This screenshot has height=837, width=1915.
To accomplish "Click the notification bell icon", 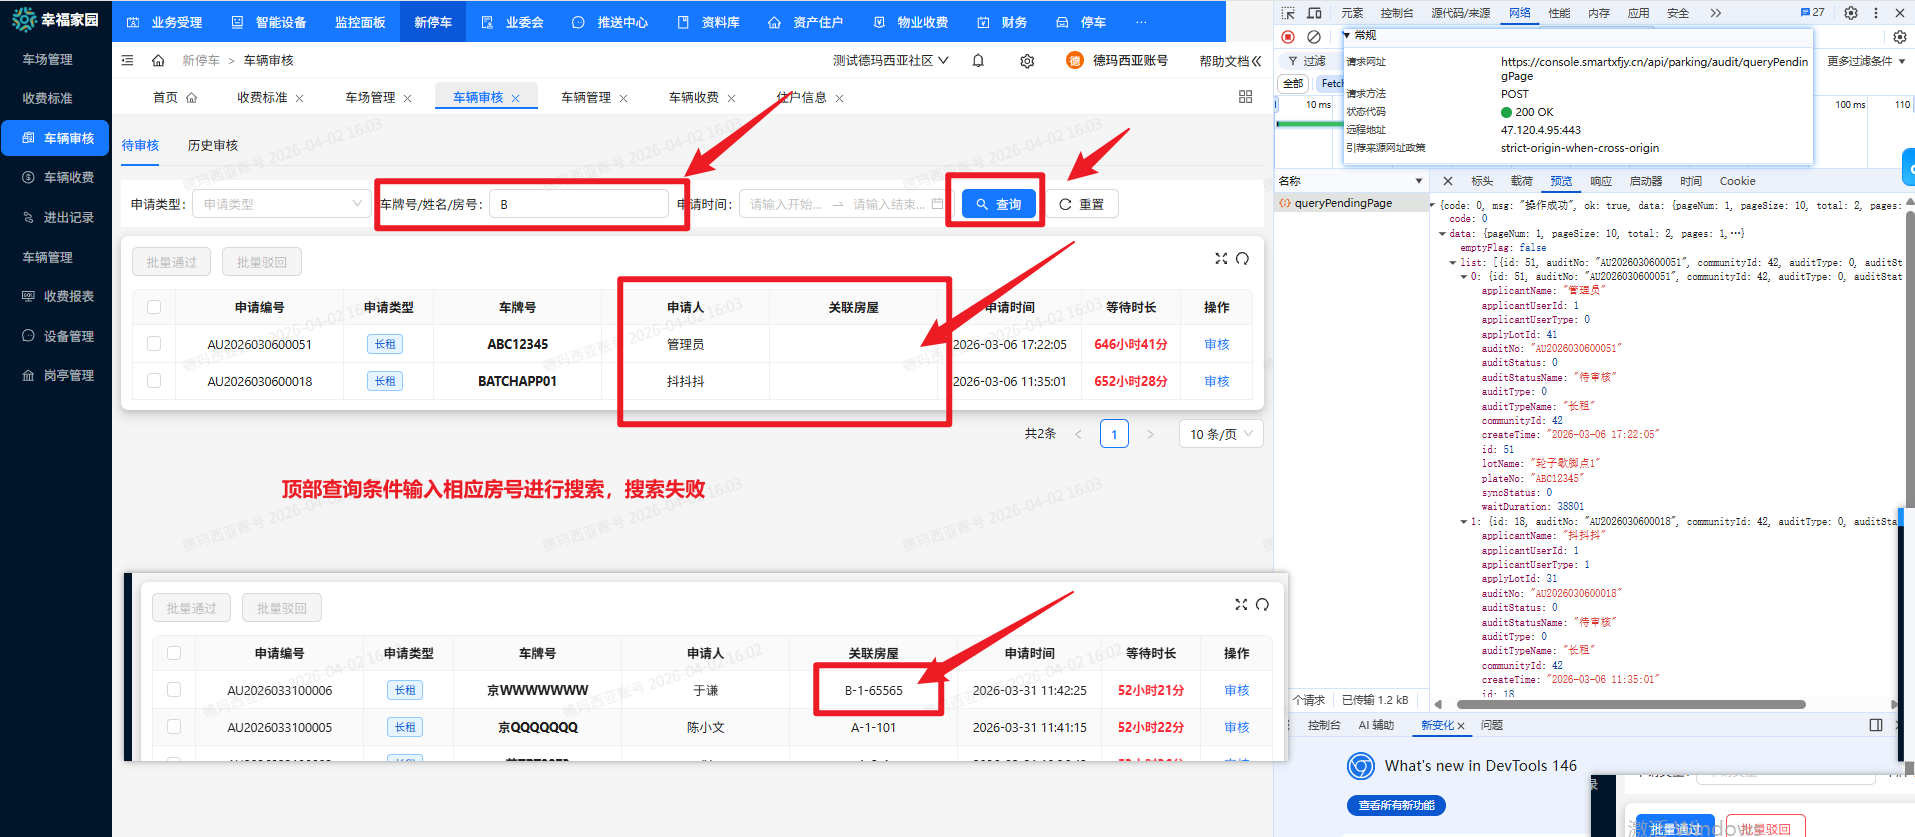I will tap(978, 61).
